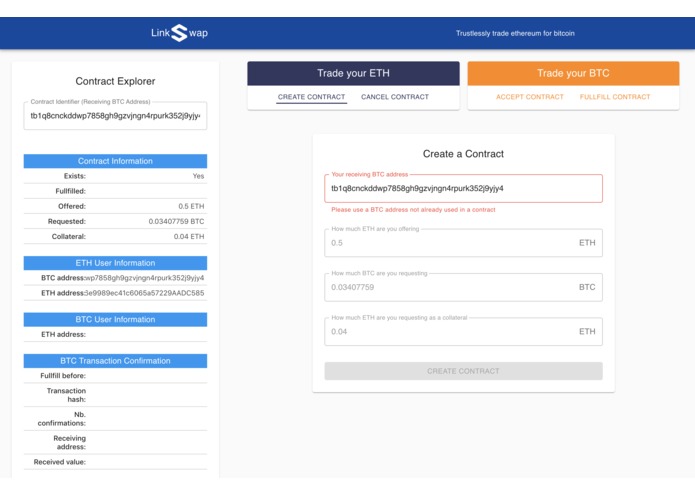
Task: Click the BTC Transaction Confirmation header
Action: coord(115,361)
